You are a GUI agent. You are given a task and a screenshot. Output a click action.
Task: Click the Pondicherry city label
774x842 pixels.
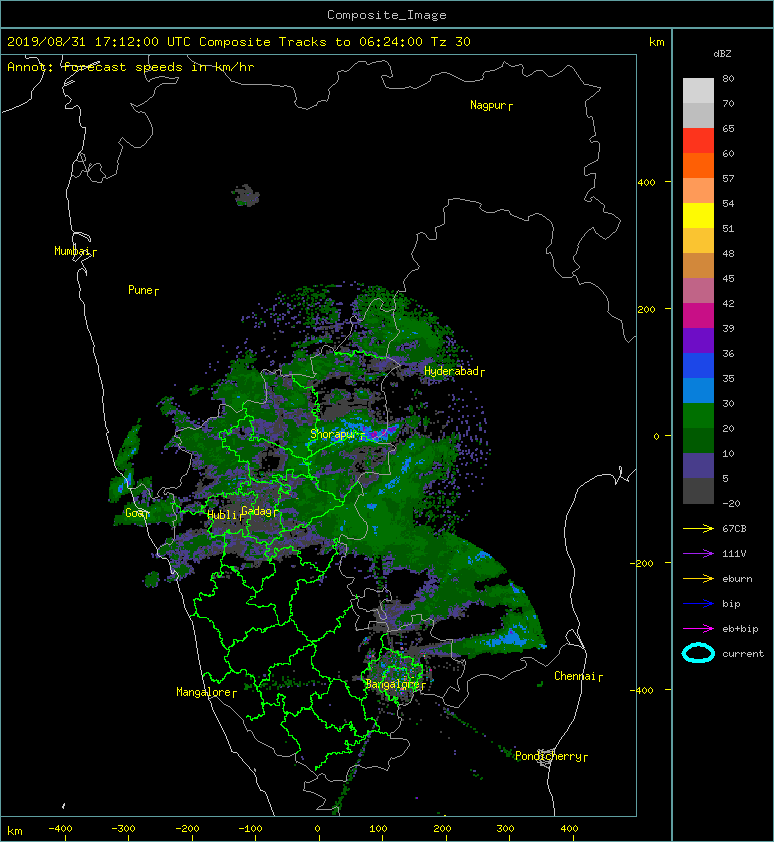coord(548,756)
